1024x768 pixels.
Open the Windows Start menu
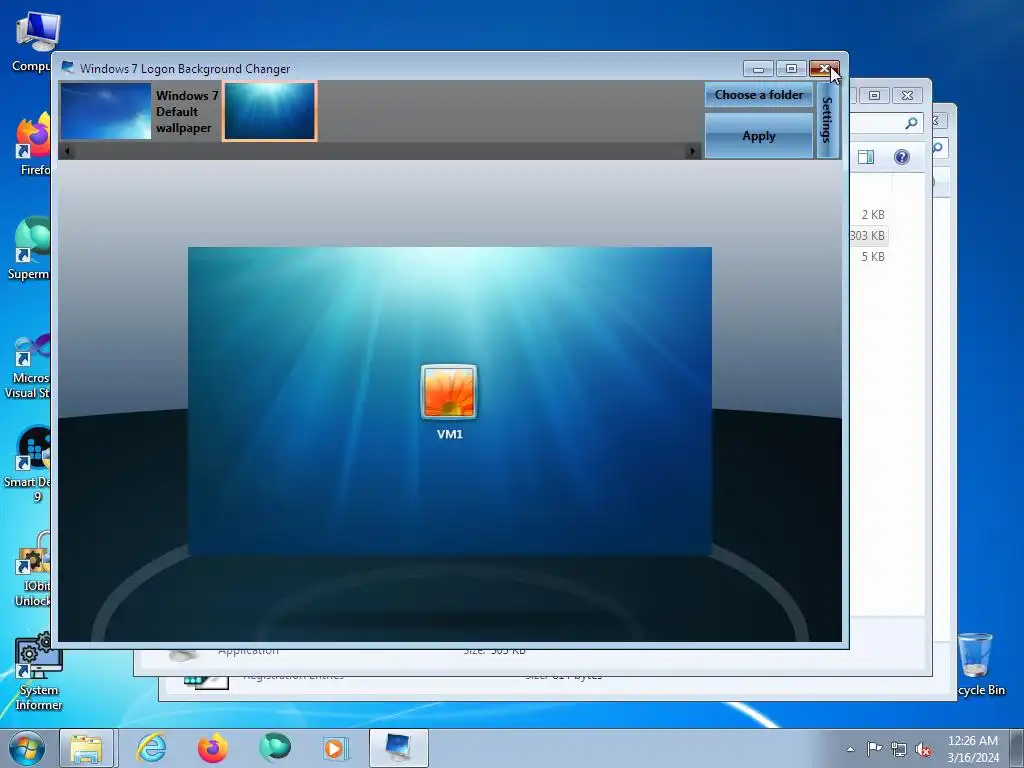27,748
